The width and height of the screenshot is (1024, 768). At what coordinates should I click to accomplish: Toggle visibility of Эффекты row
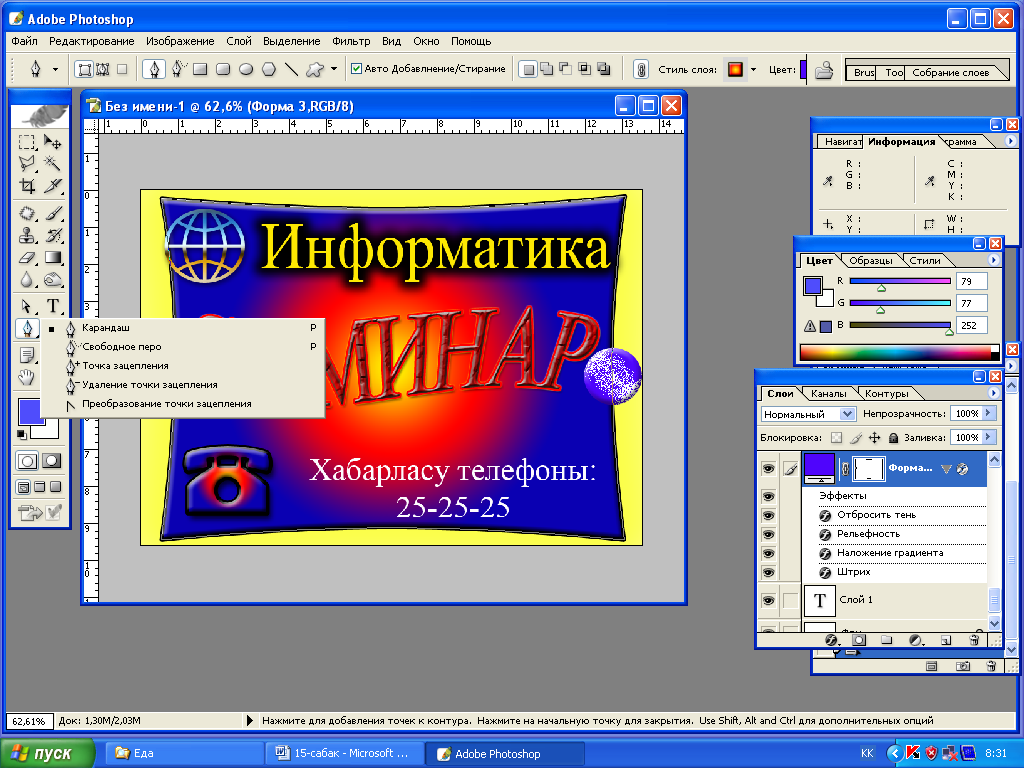coord(769,496)
